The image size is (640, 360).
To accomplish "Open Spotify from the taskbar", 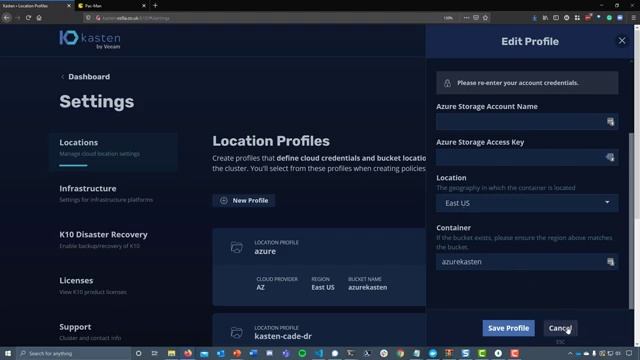I will click(302, 353).
